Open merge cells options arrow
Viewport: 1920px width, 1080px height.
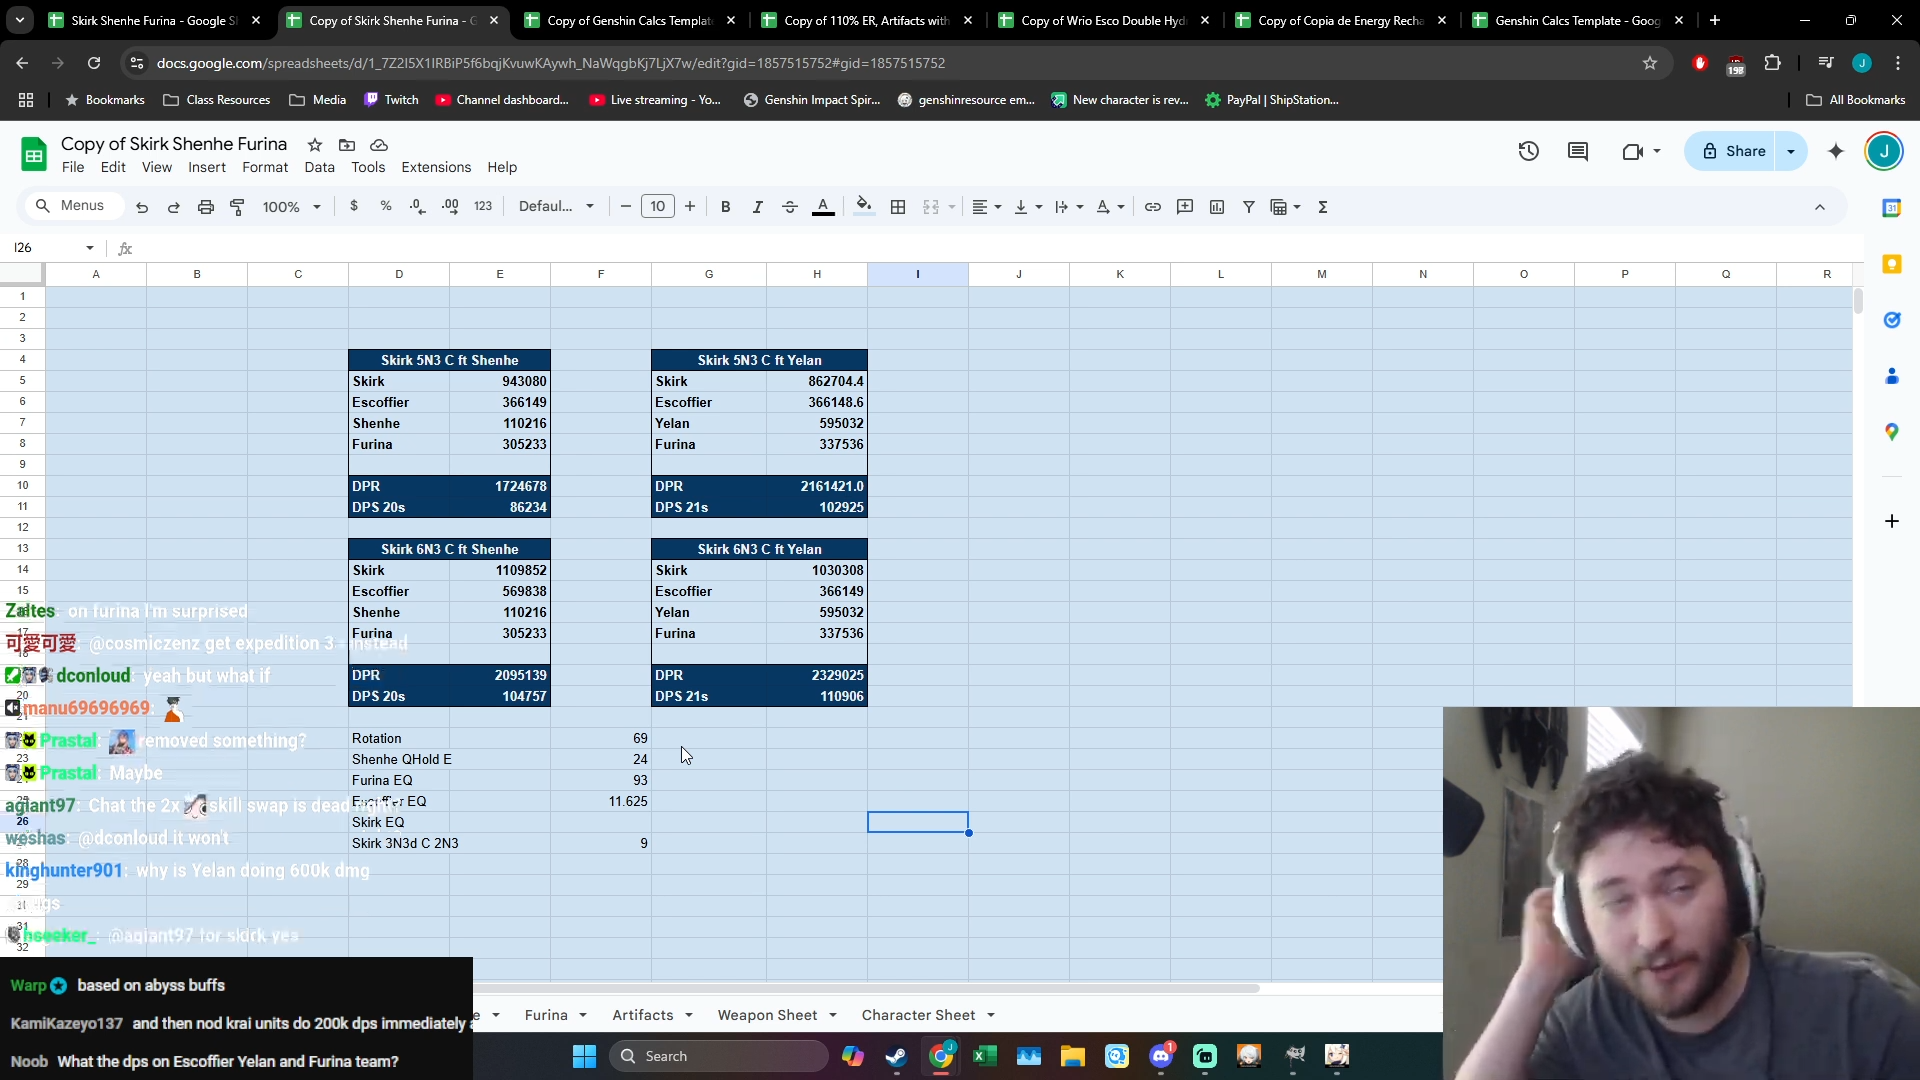pyautogui.click(x=951, y=207)
